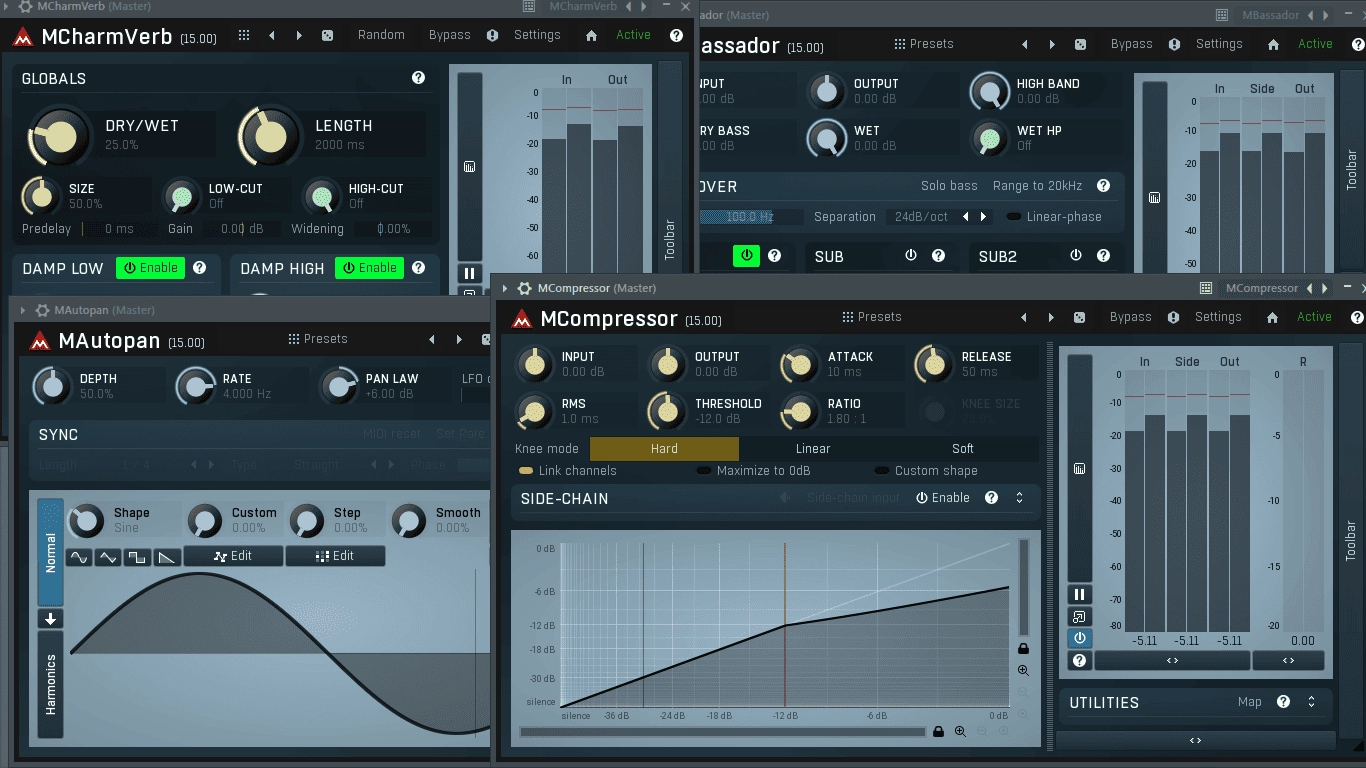
Task: Select the Hard knee mode
Action: coord(664,449)
